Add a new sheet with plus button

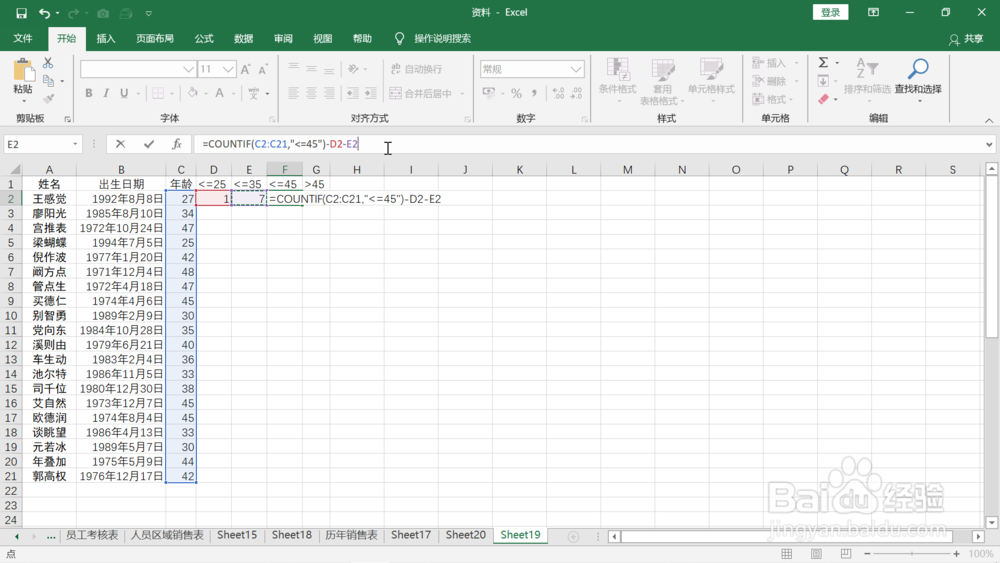click(x=573, y=536)
